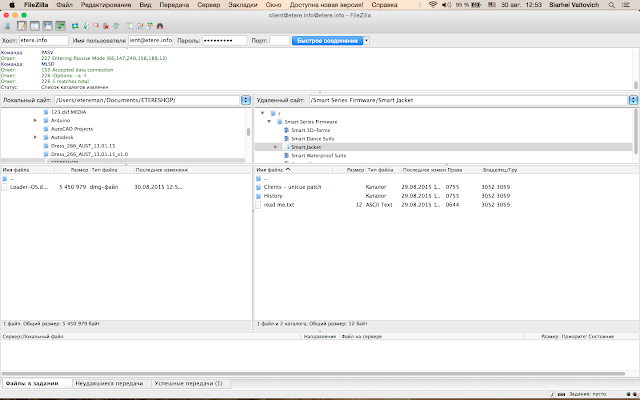Open the Site Manager from the toolbar
640x400 pixels.
(7, 26)
